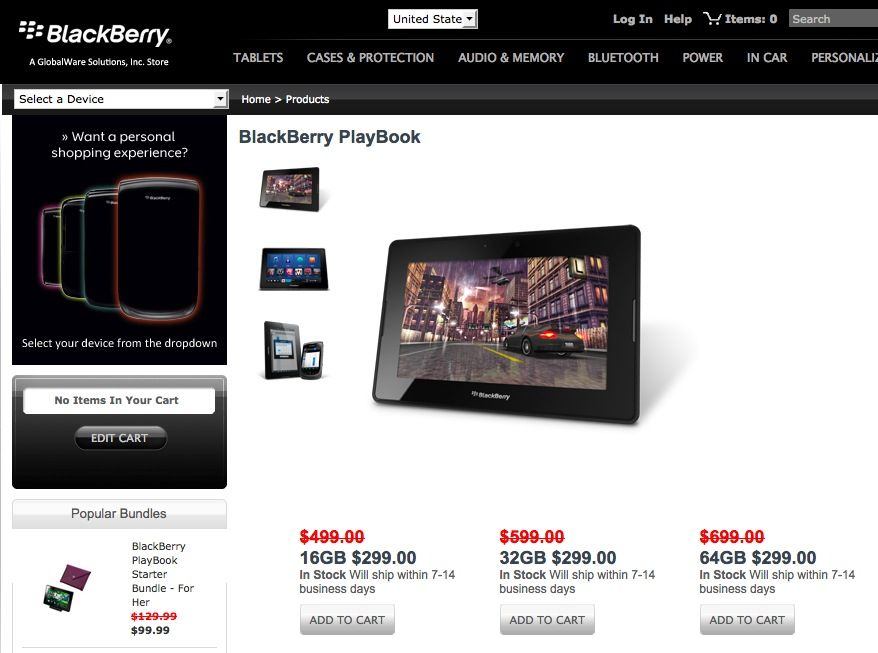878x653 pixels.
Task: Add the 16GB PlayBook to cart
Action: 347,619
